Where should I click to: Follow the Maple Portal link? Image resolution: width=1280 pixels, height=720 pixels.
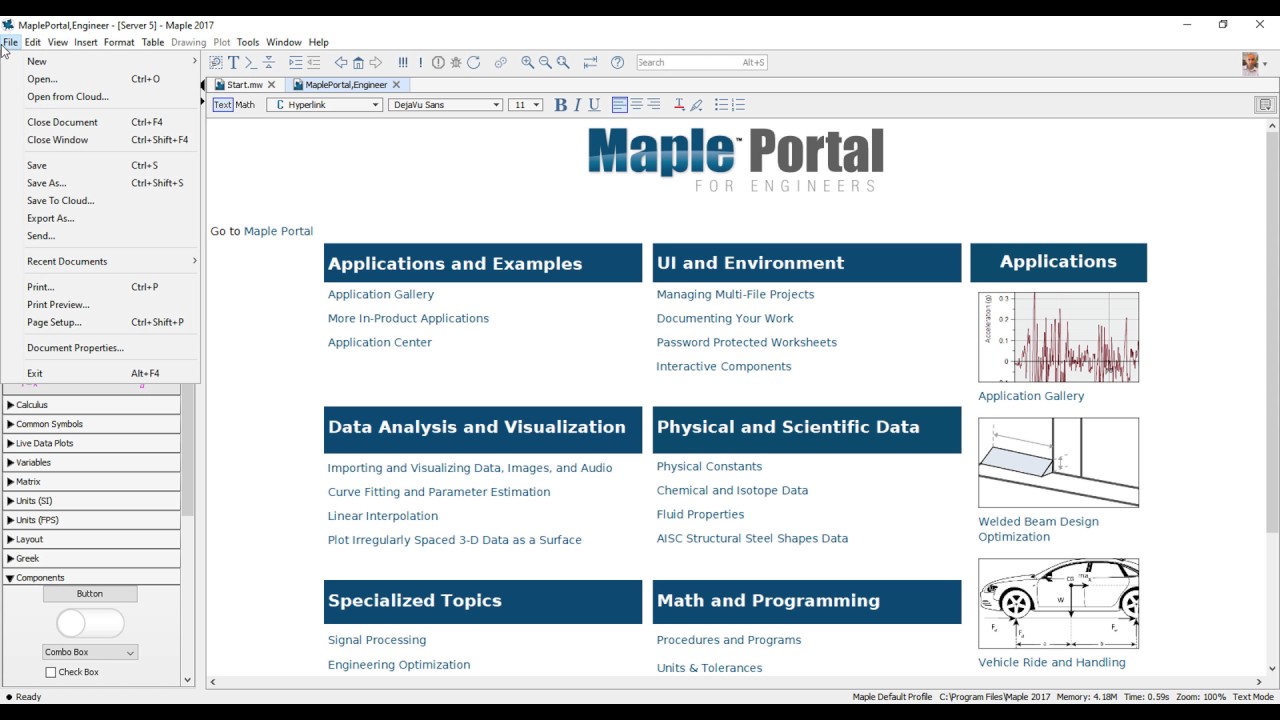click(278, 231)
